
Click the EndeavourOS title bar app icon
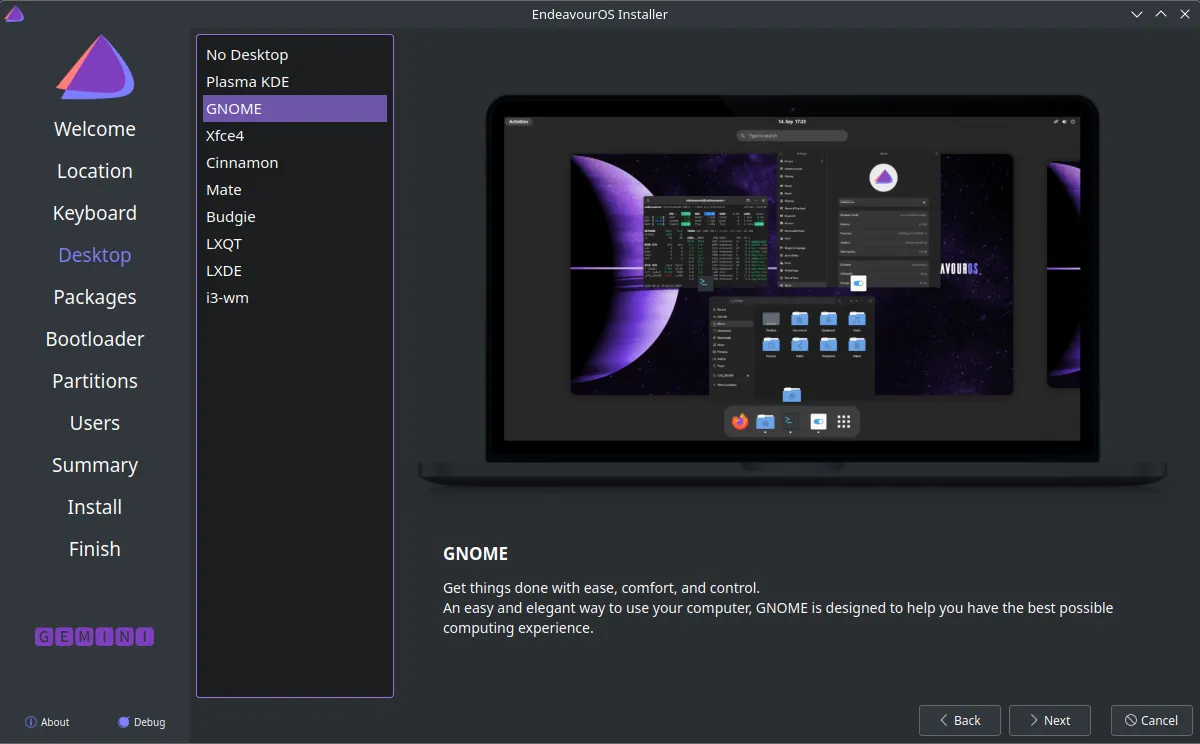[x=14, y=14]
